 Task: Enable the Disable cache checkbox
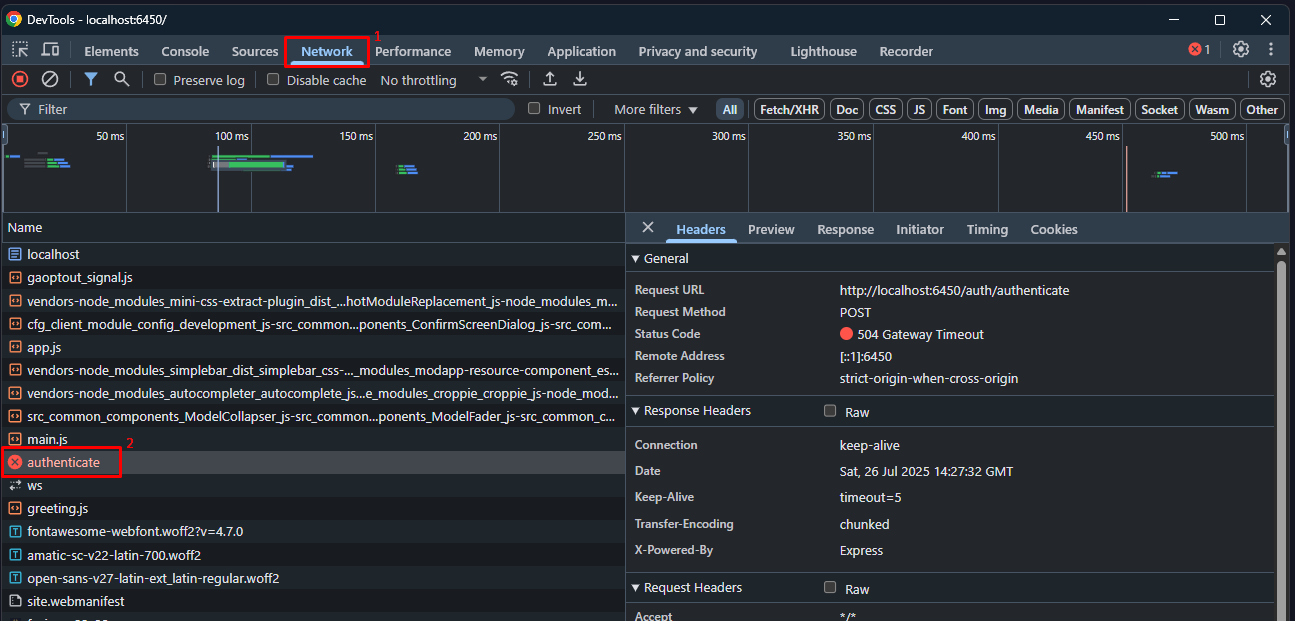273,79
